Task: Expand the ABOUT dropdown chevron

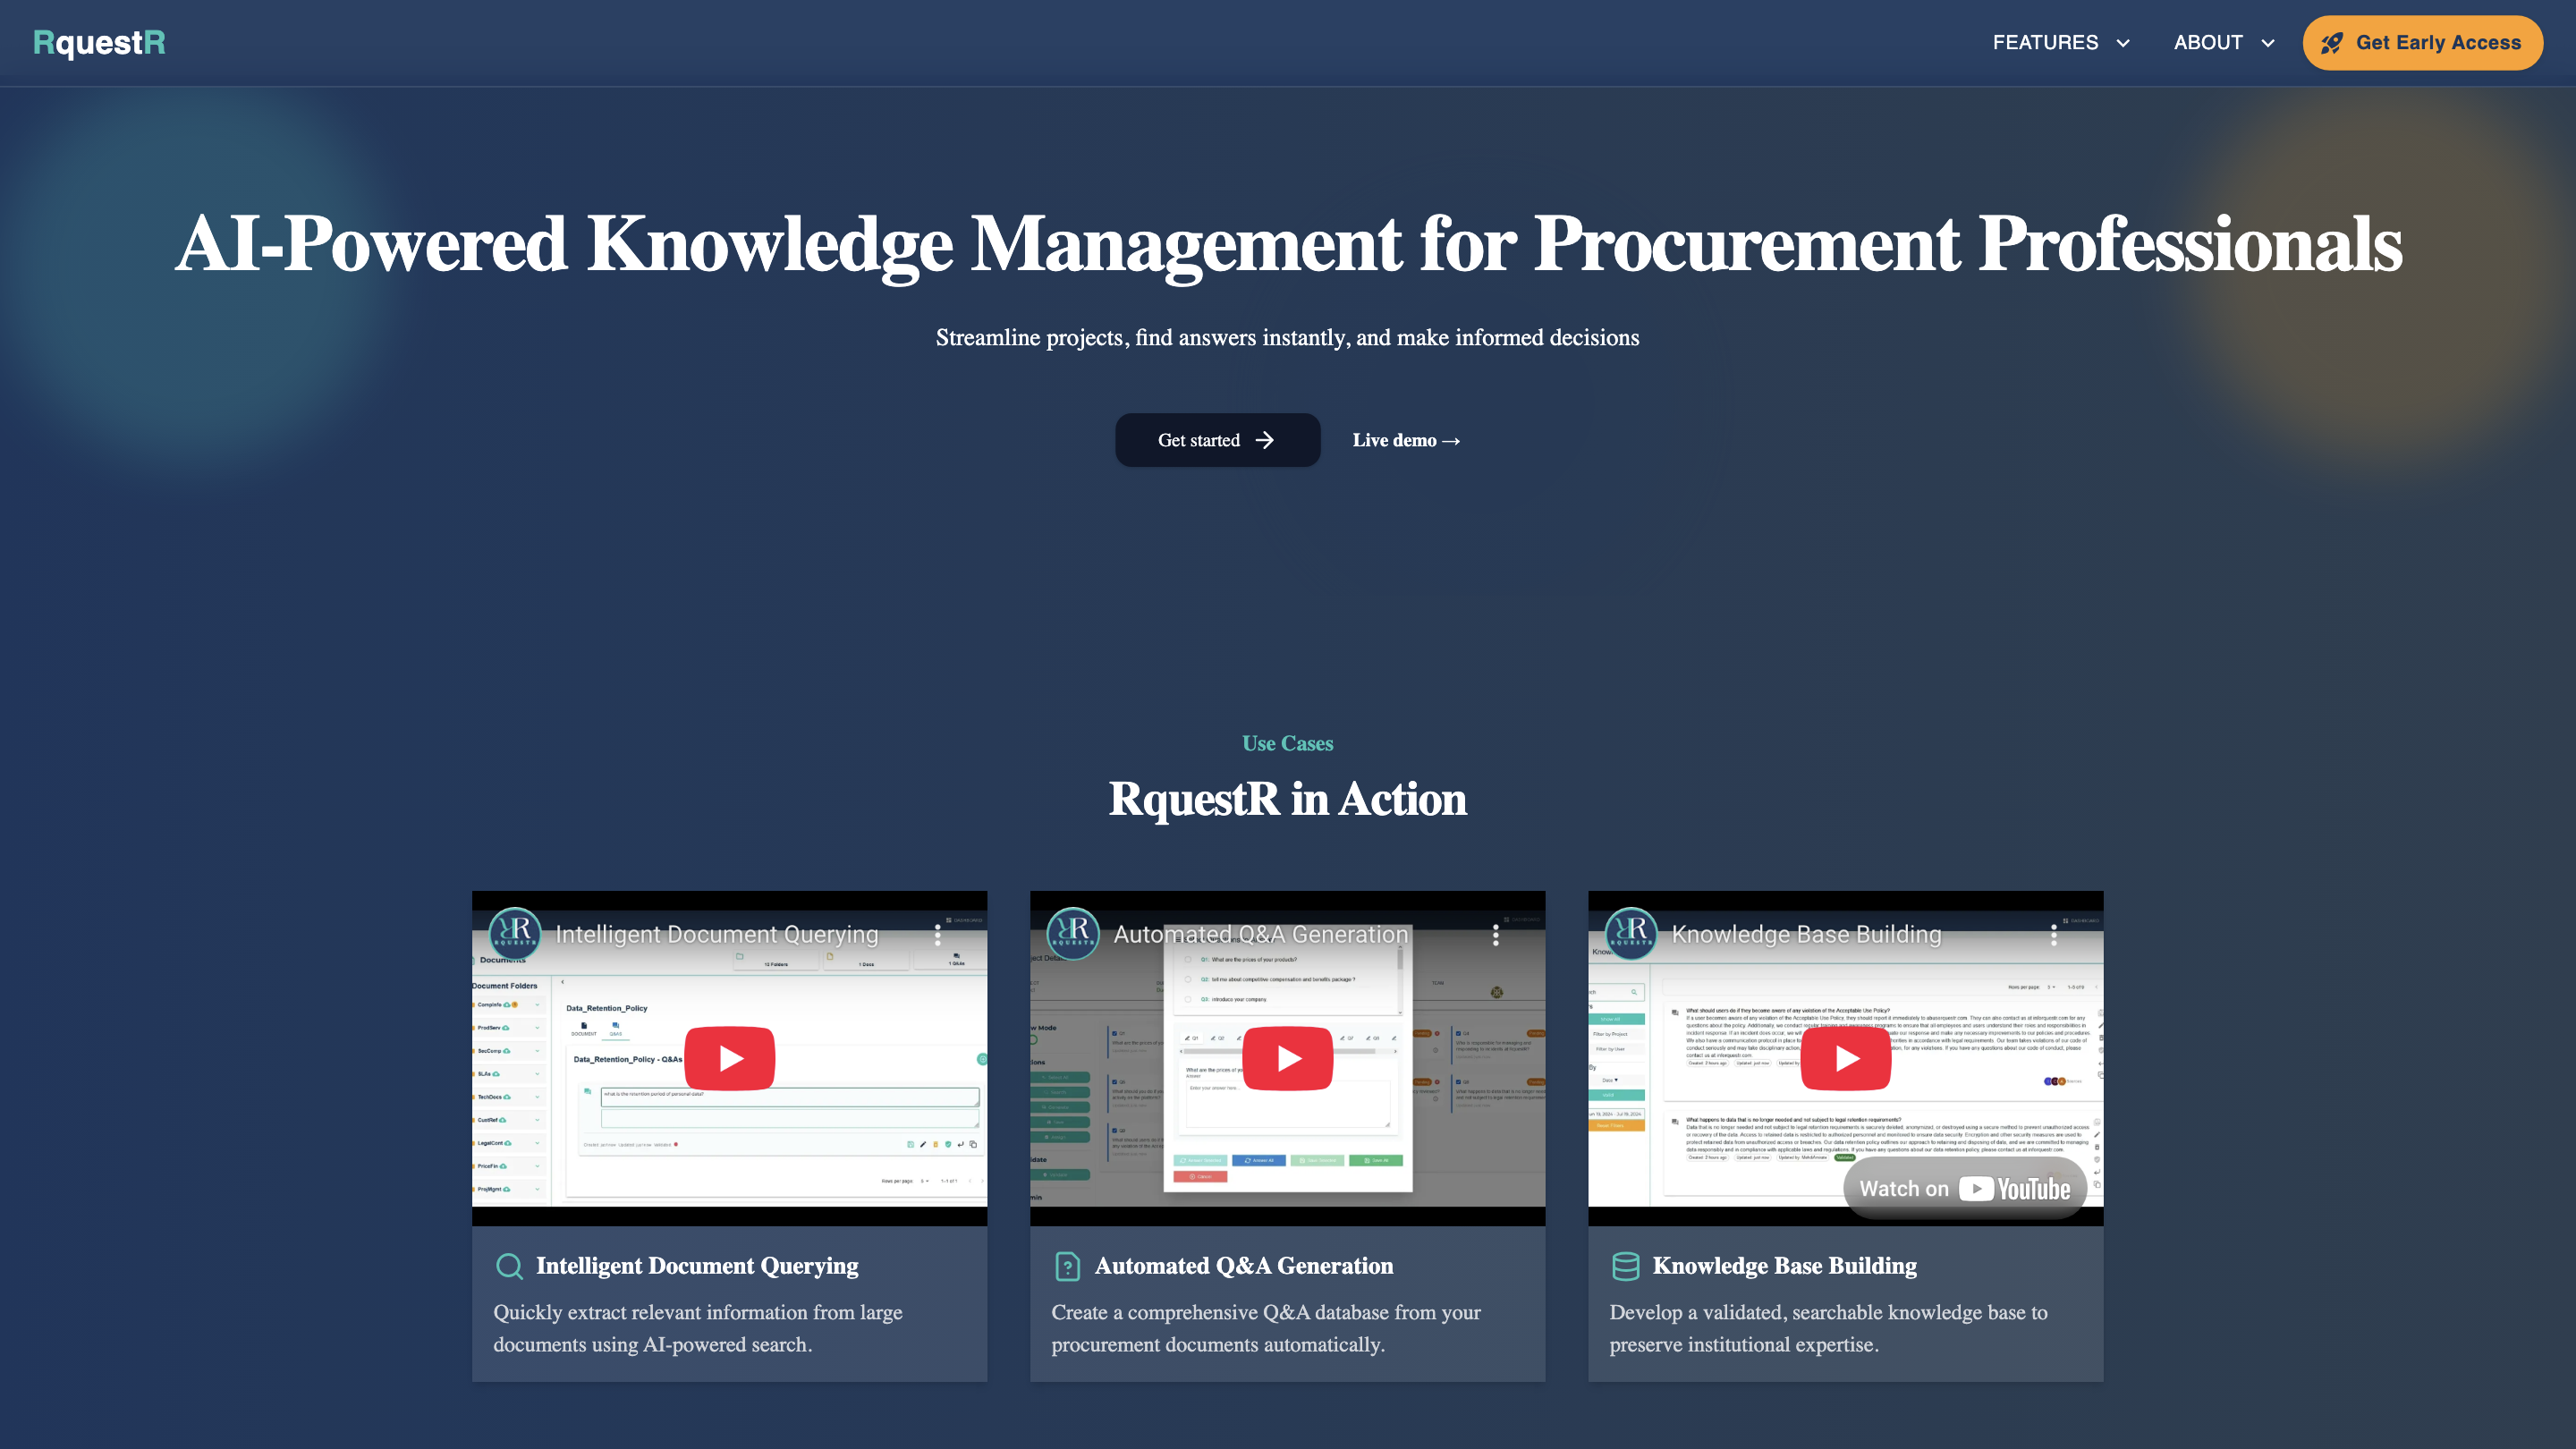Action: 2267,43
